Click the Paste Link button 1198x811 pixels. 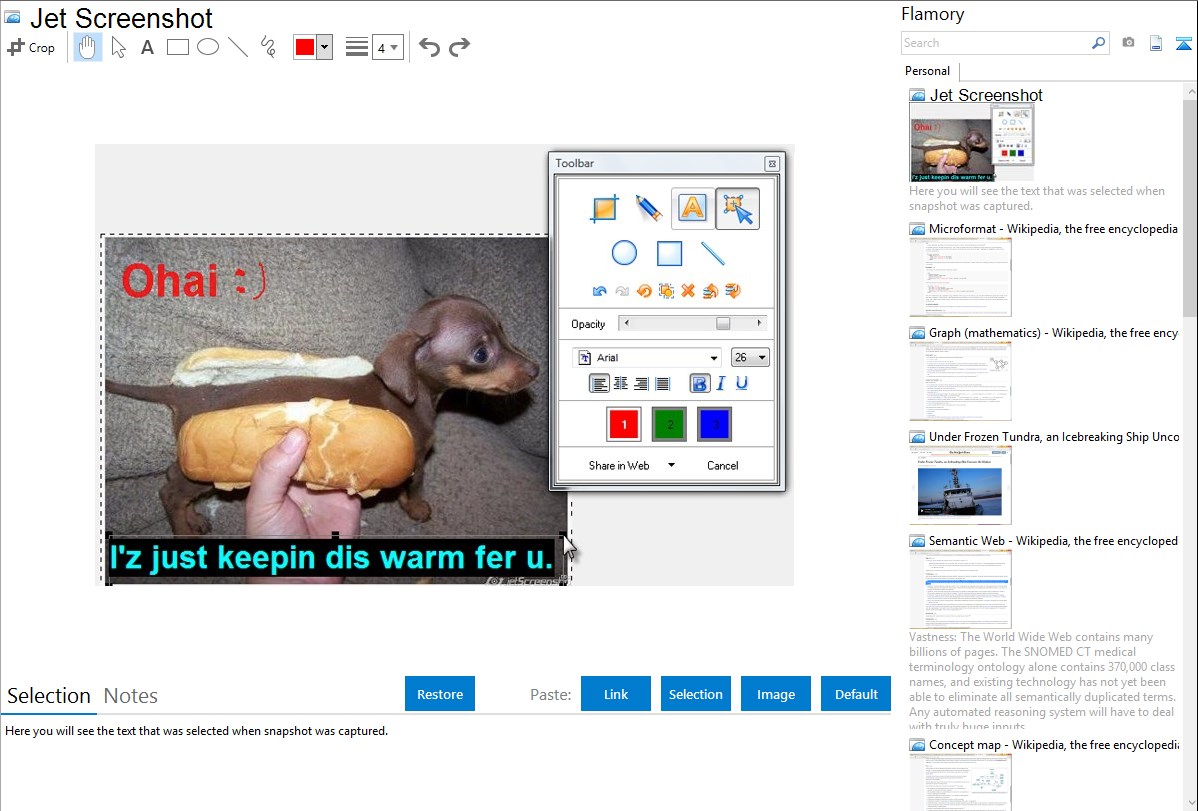pyautogui.click(x=616, y=694)
